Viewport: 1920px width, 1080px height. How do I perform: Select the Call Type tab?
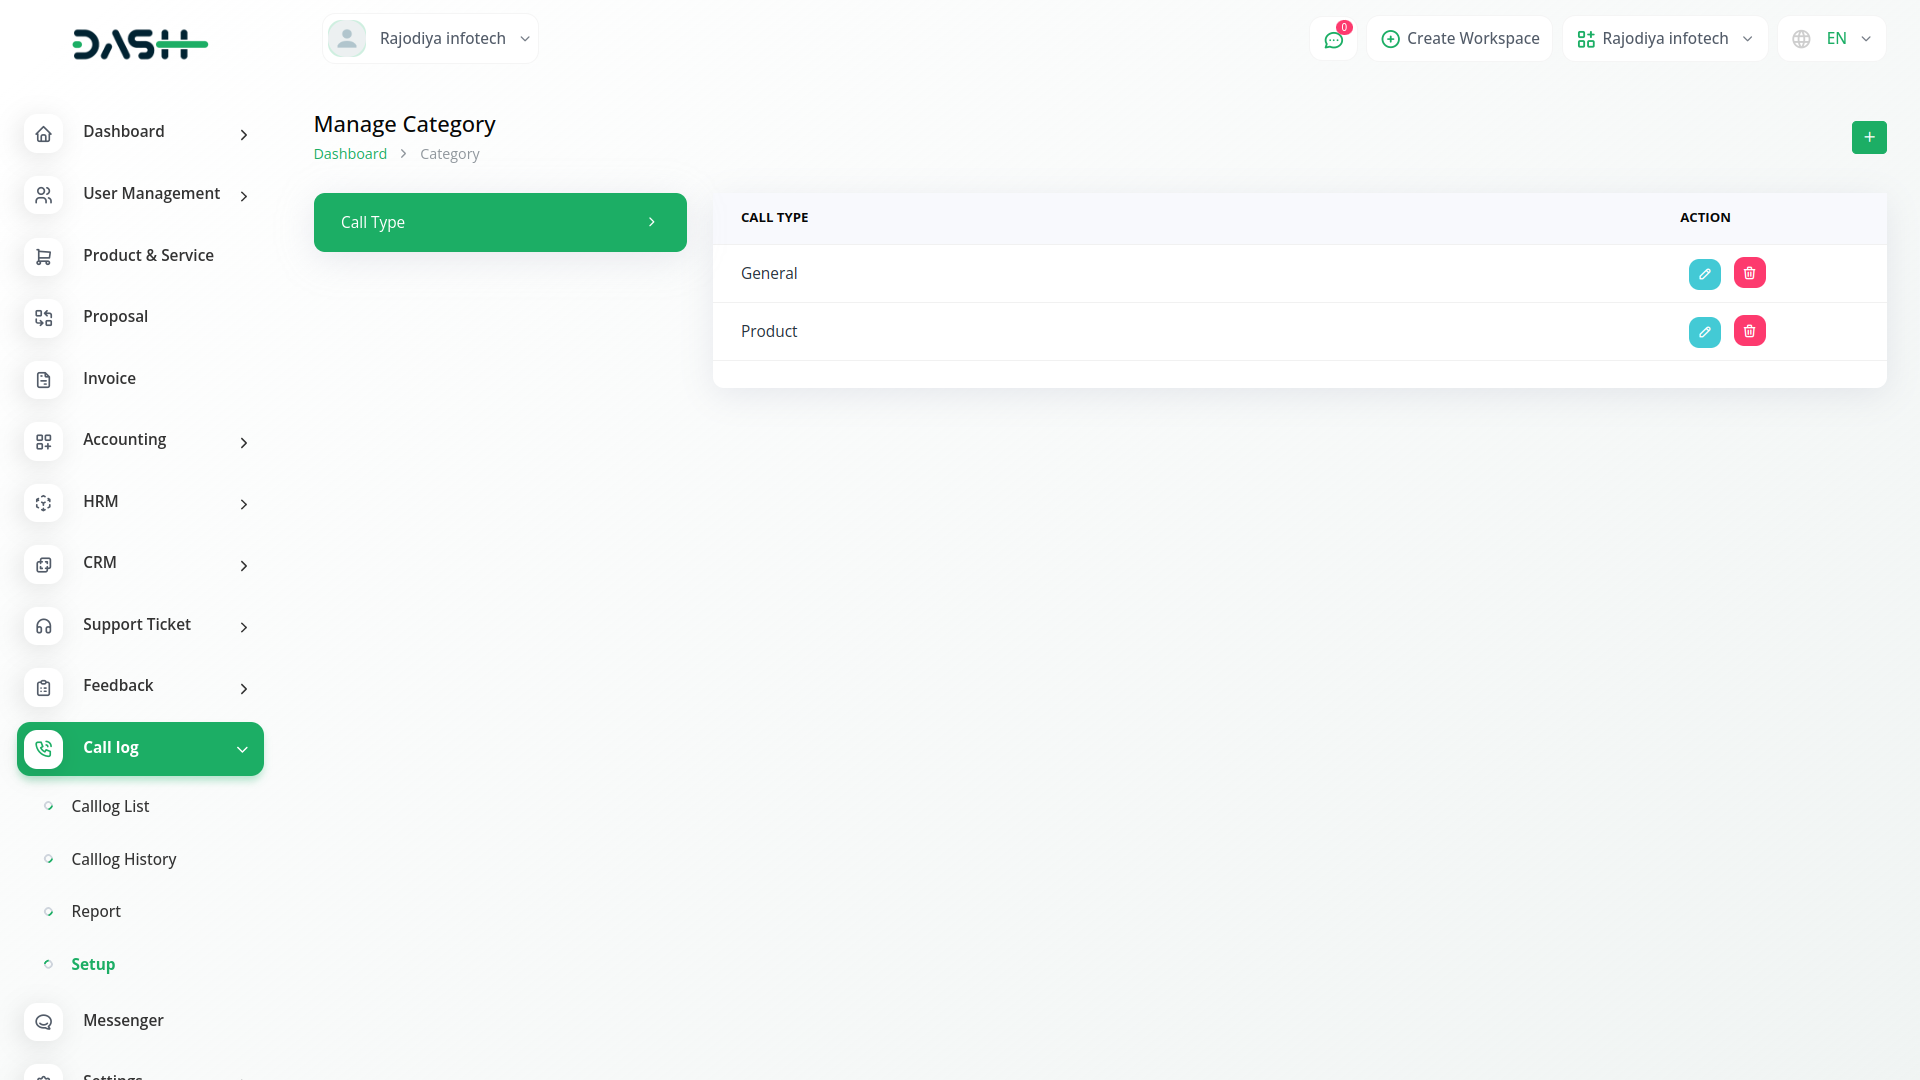499,222
